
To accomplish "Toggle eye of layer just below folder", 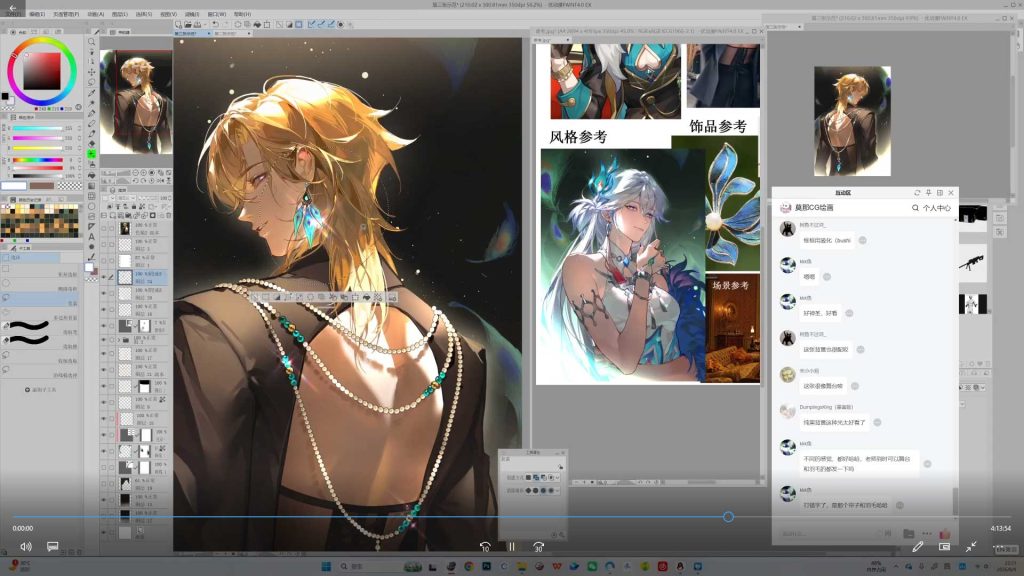I will pos(104,354).
